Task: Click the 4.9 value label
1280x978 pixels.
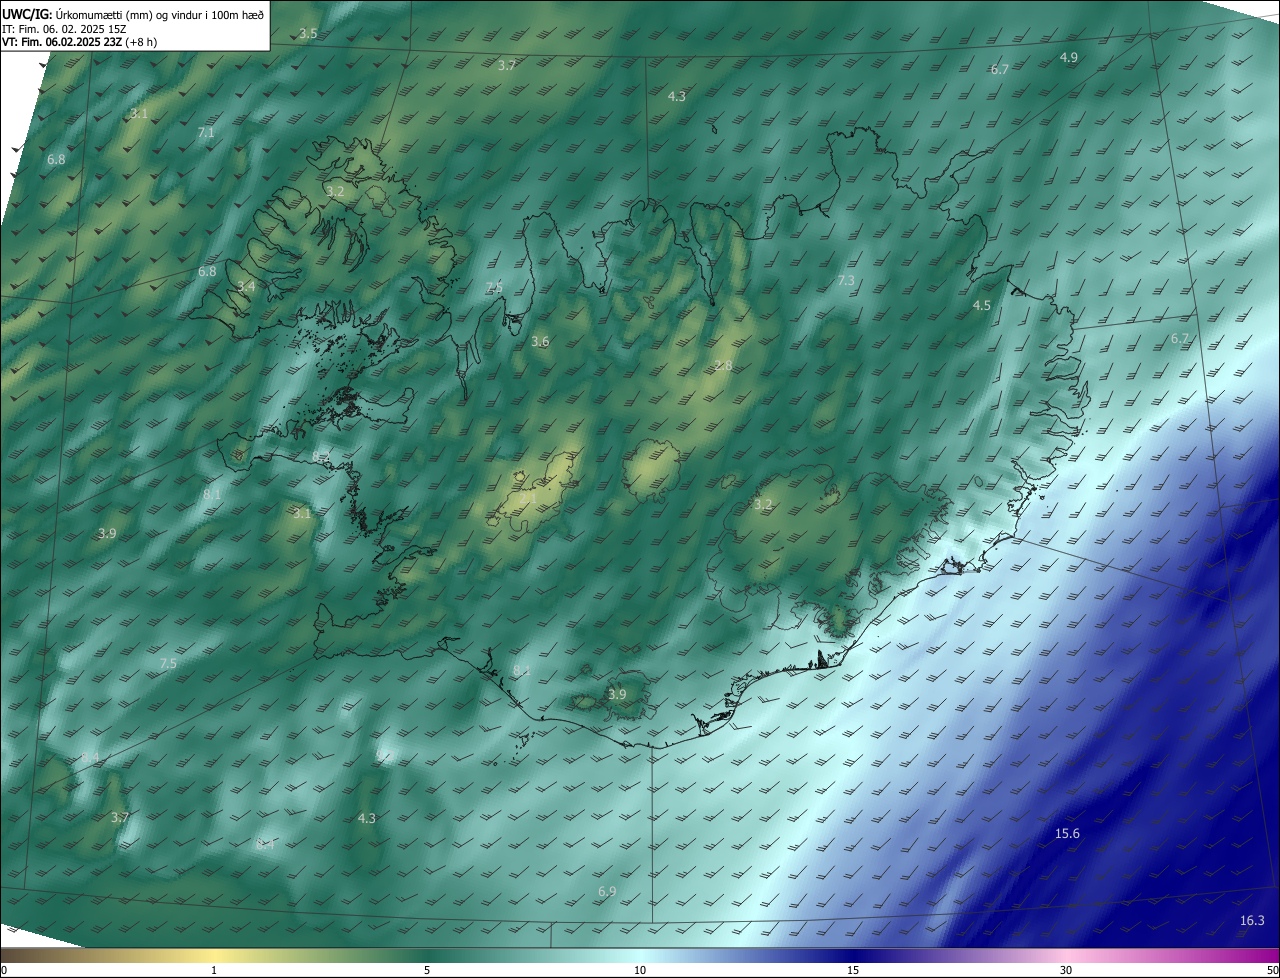Action: 1069,58
